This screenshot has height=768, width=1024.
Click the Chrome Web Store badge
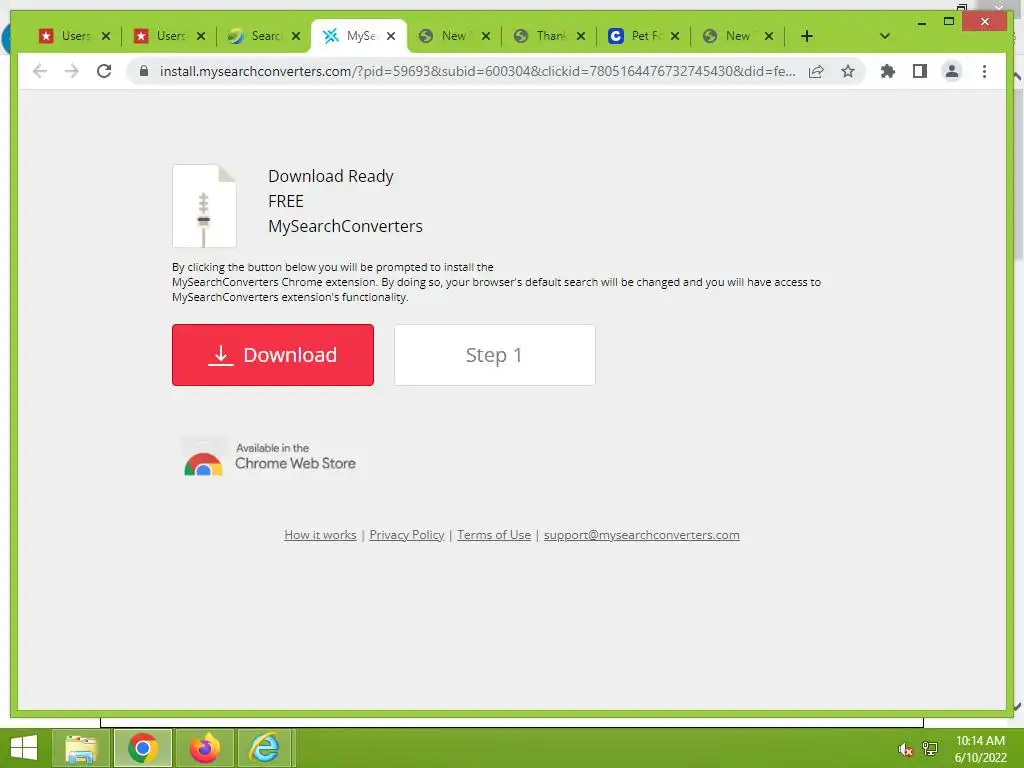pyautogui.click(x=269, y=457)
